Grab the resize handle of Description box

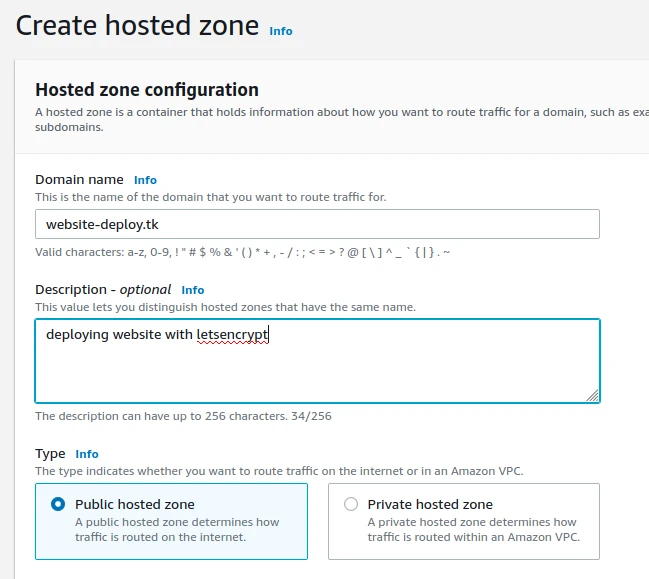click(x=593, y=395)
